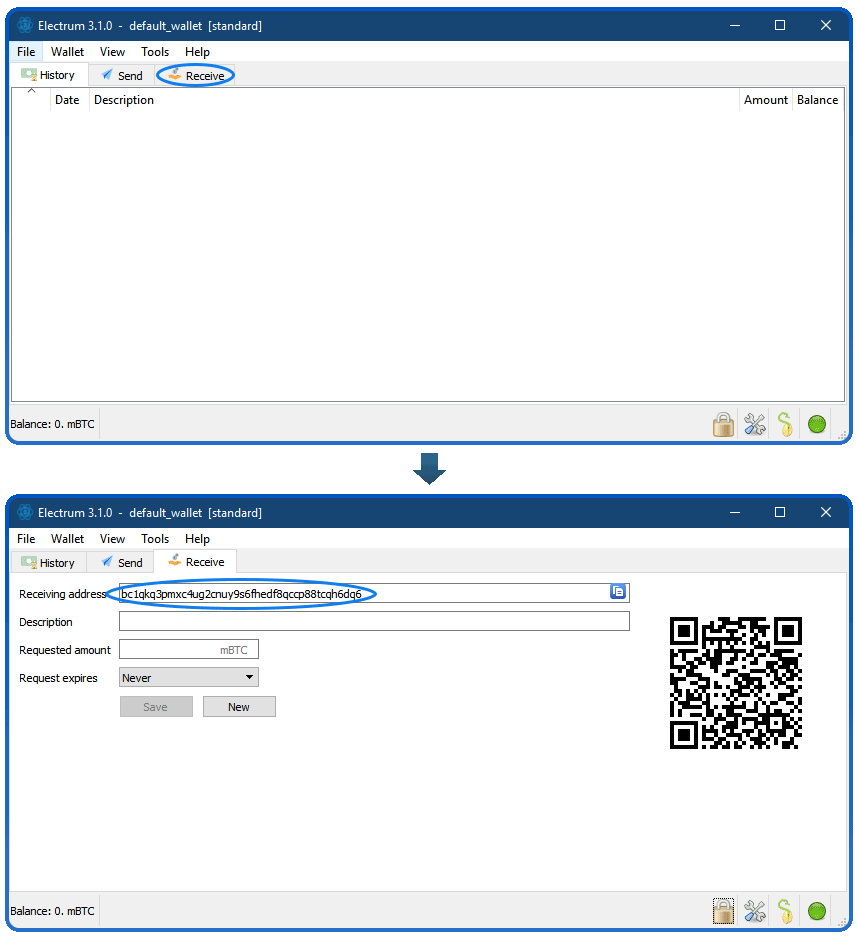Open View menu in upper window
Screen dimensions: 858x937
click(112, 51)
